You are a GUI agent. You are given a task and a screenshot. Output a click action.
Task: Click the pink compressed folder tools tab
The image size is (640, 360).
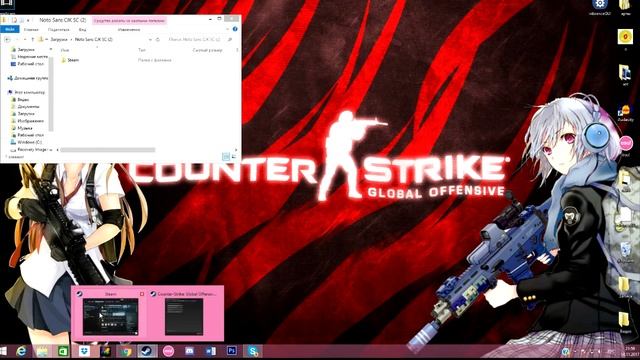(129, 20)
